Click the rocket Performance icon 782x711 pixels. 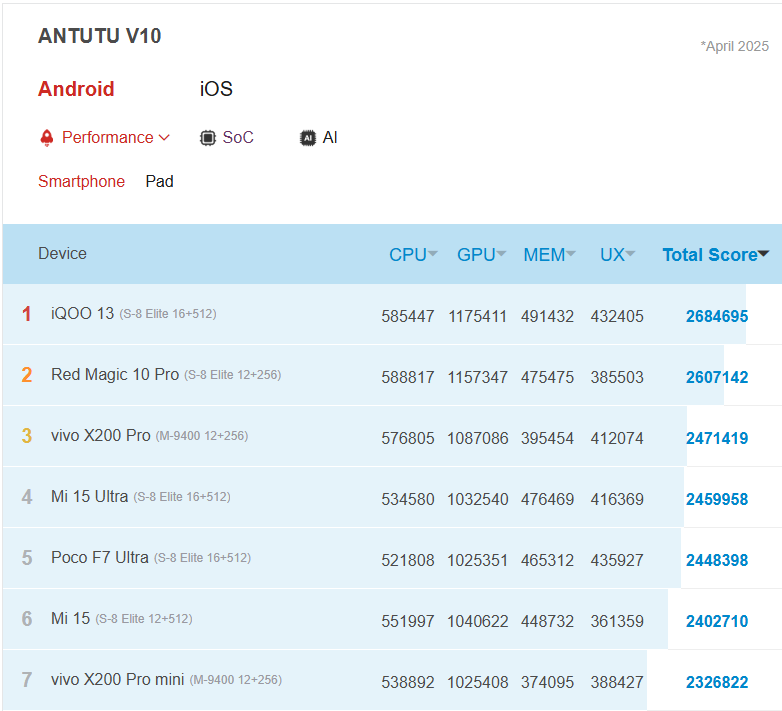[x=46, y=138]
